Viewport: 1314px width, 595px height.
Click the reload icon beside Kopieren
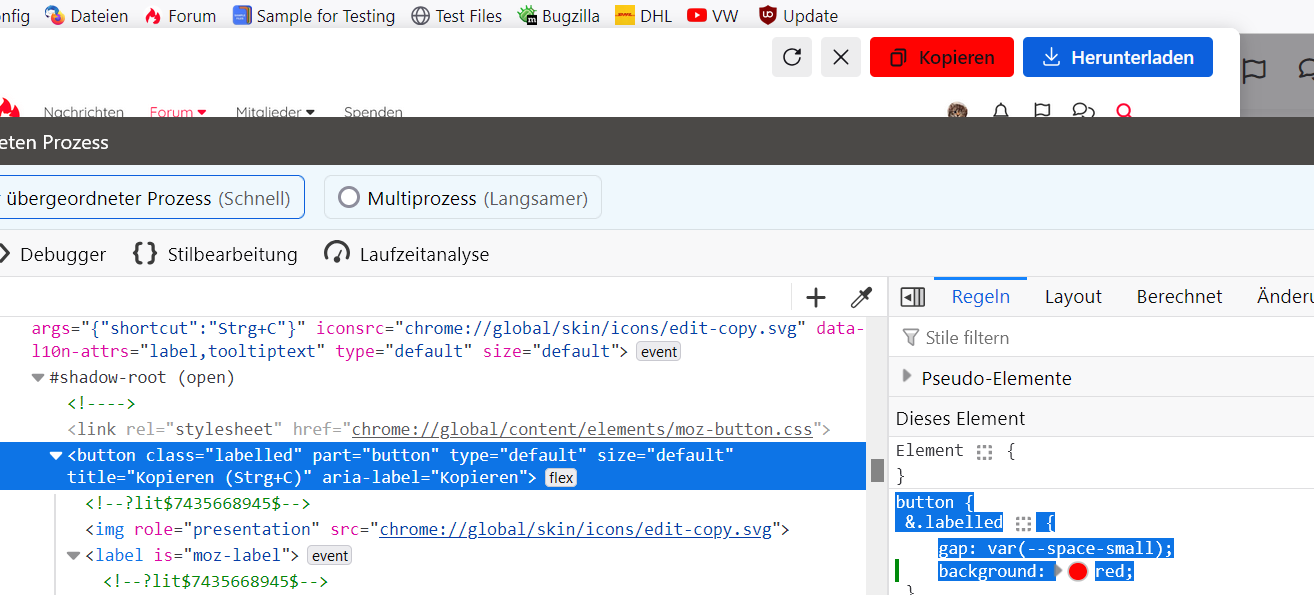pos(791,57)
